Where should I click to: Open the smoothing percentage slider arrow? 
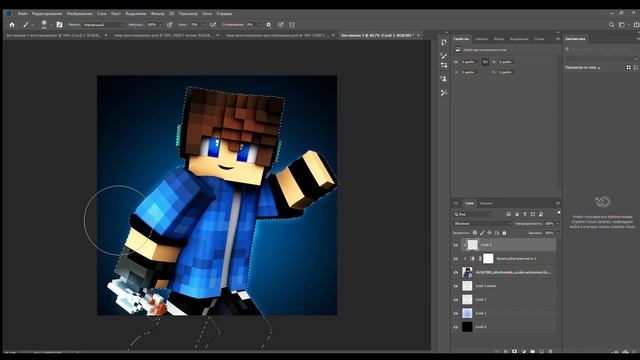pyautogui.click(x=260, y=25)
